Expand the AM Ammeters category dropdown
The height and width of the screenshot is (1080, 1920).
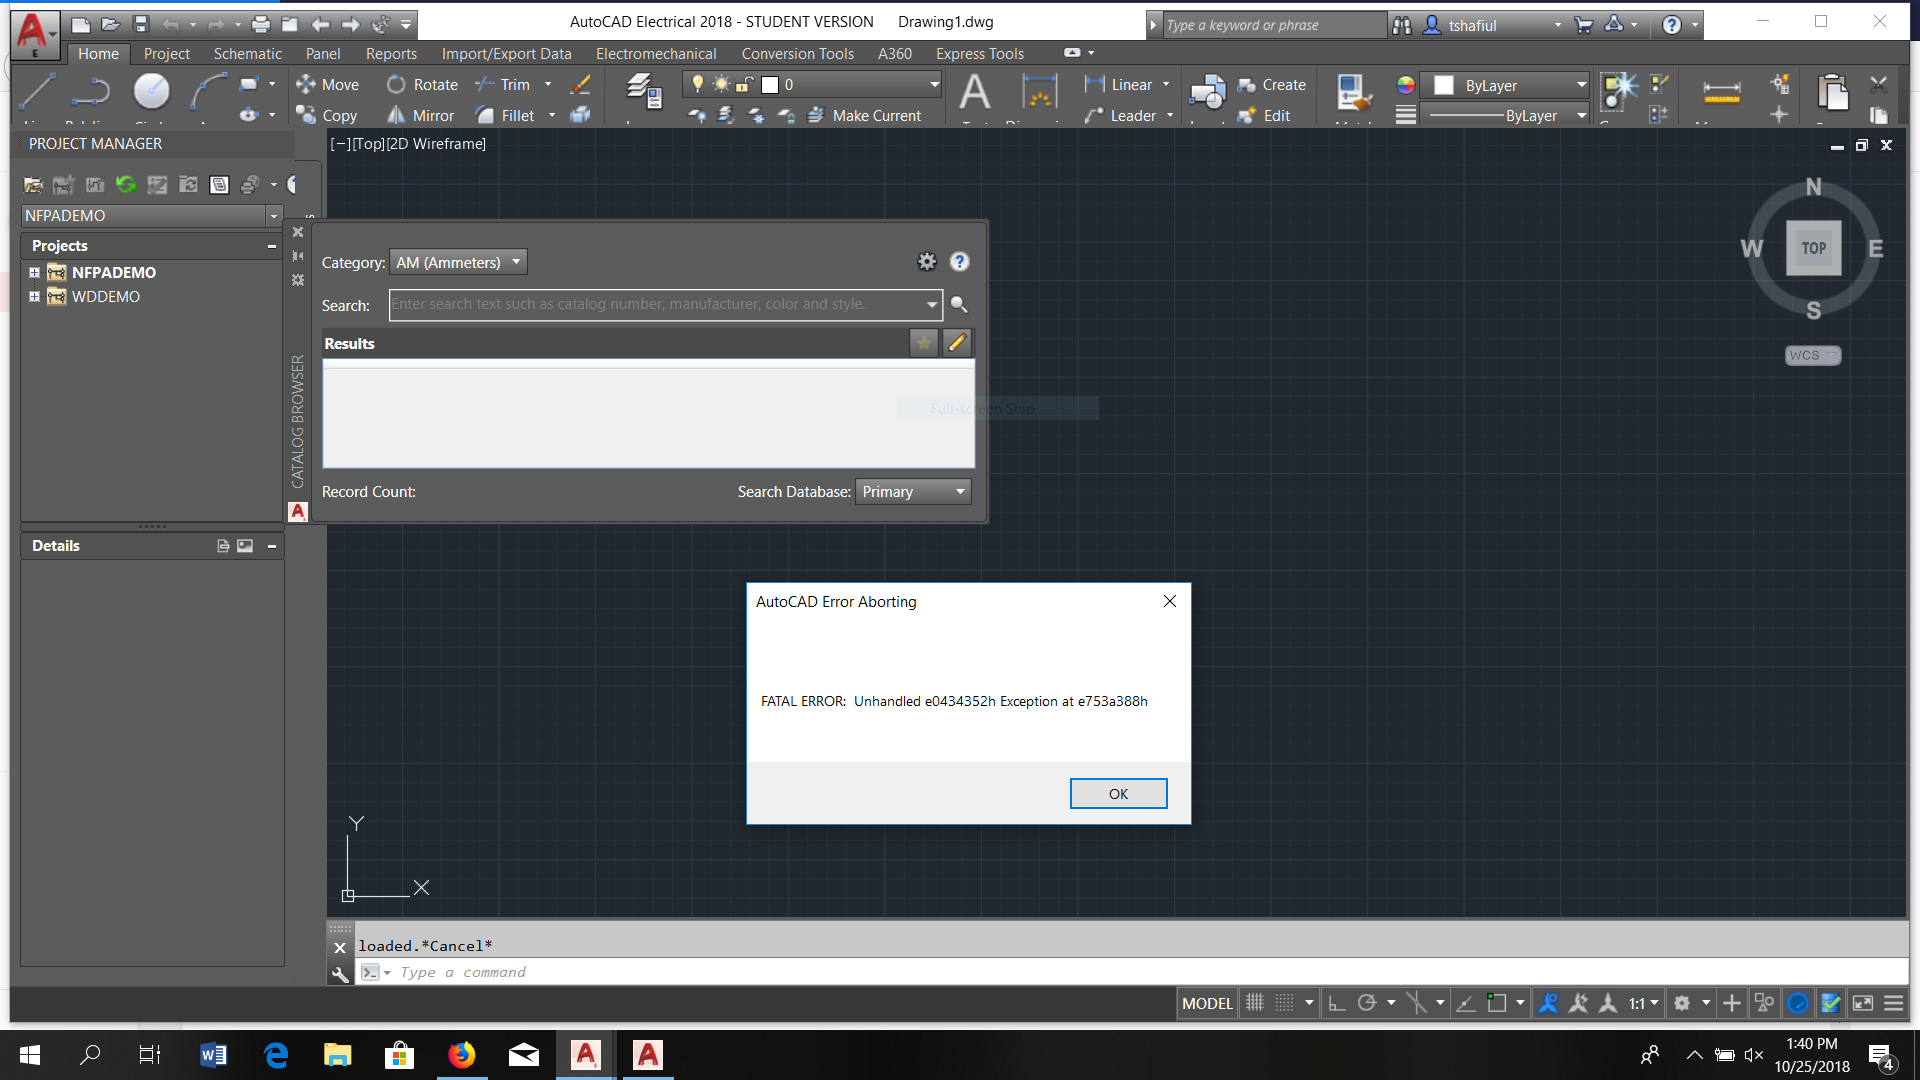pos(517,261)
